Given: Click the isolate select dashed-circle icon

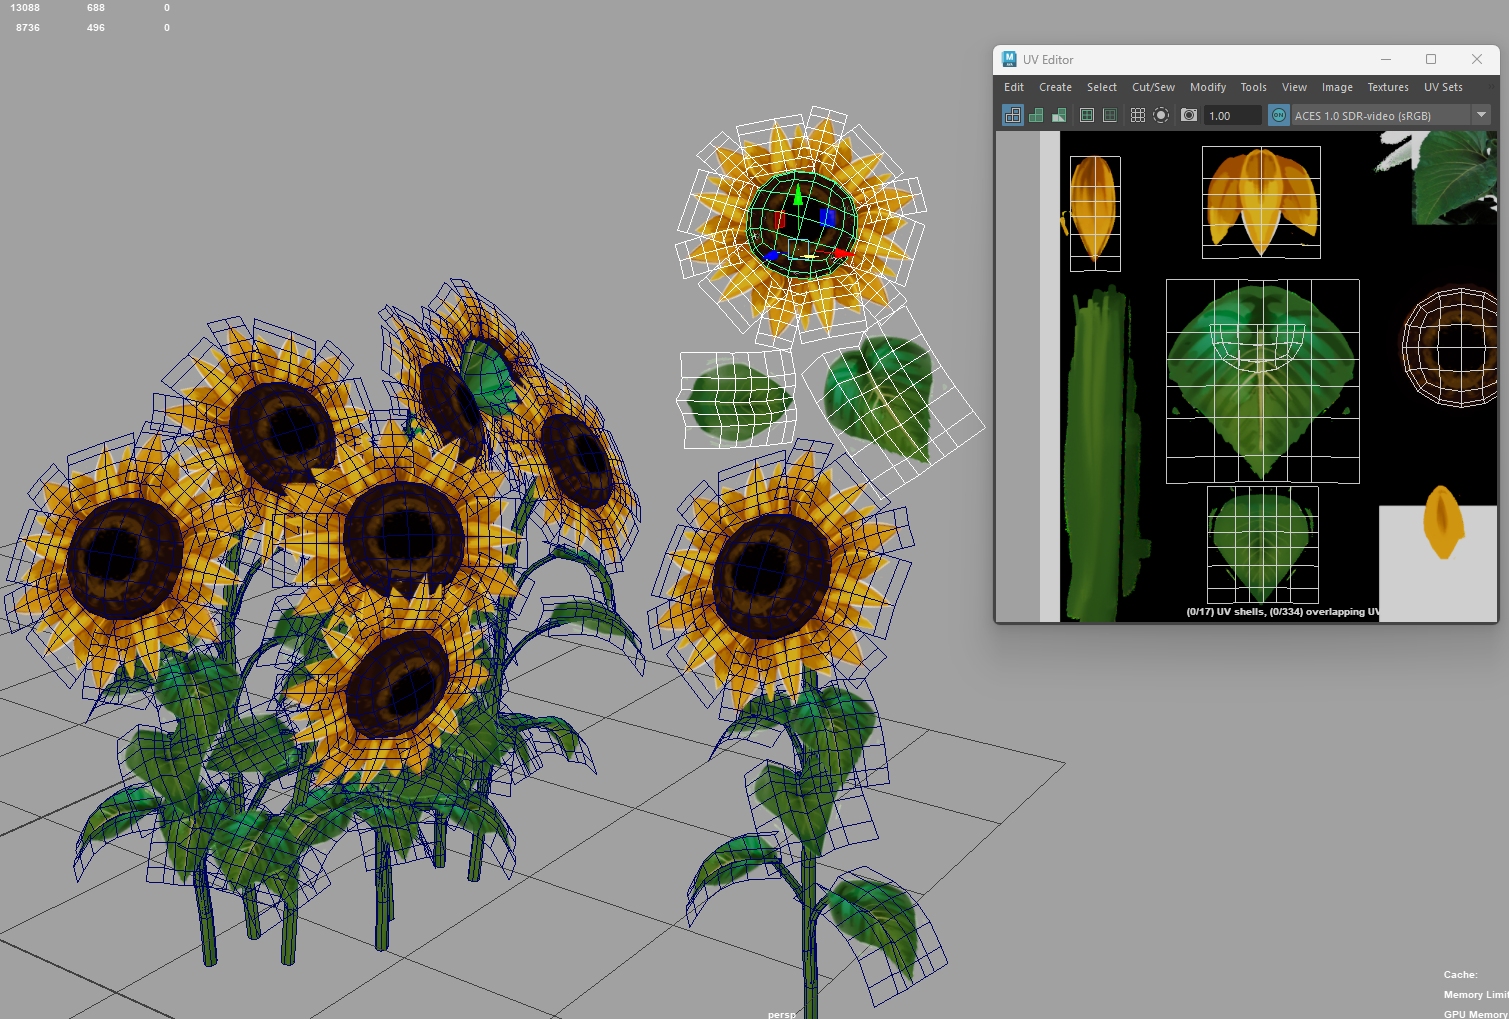Looking at the screenshot, I should [1161, 116].
